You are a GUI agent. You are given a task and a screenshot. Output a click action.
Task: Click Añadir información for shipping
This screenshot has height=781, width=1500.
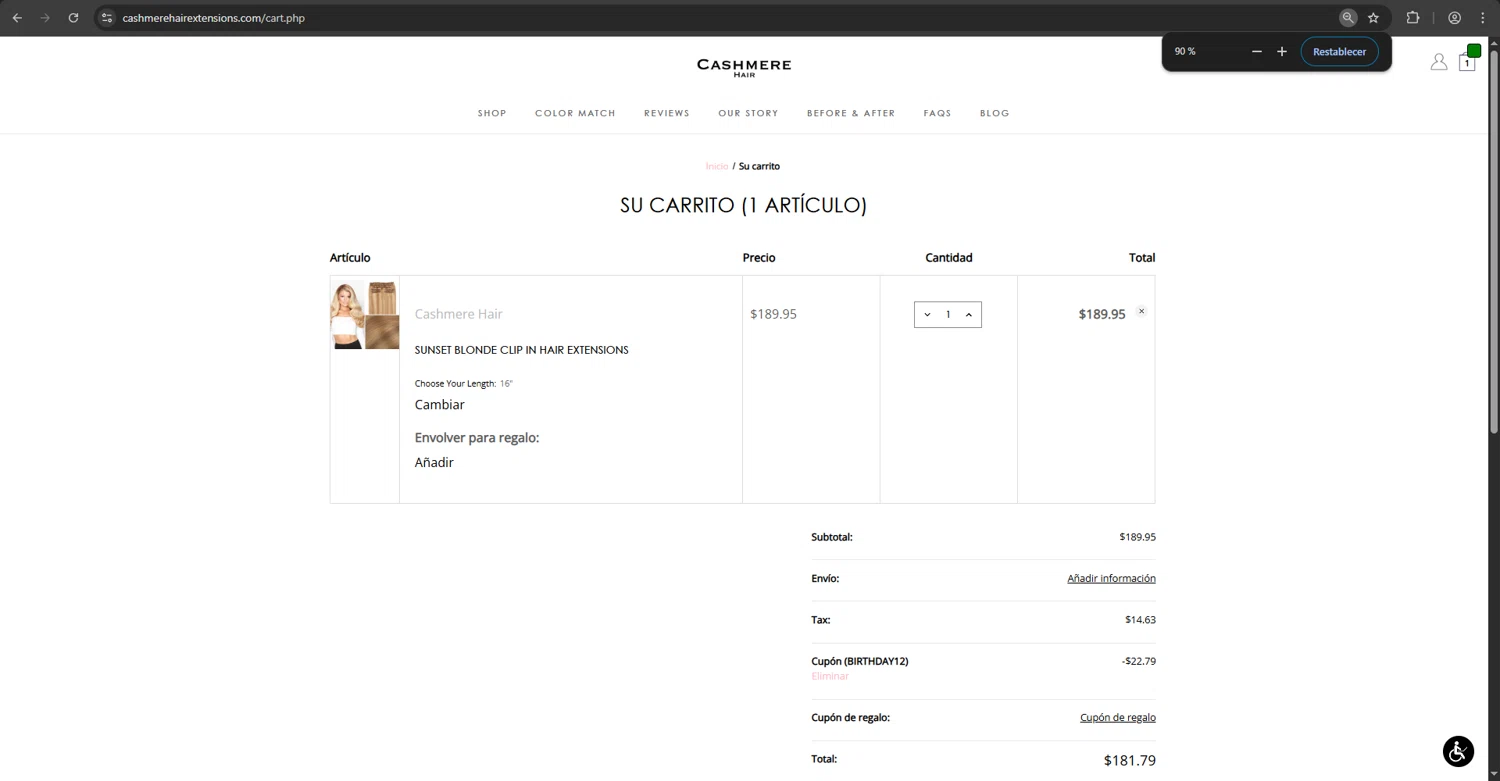(1111, 579)
